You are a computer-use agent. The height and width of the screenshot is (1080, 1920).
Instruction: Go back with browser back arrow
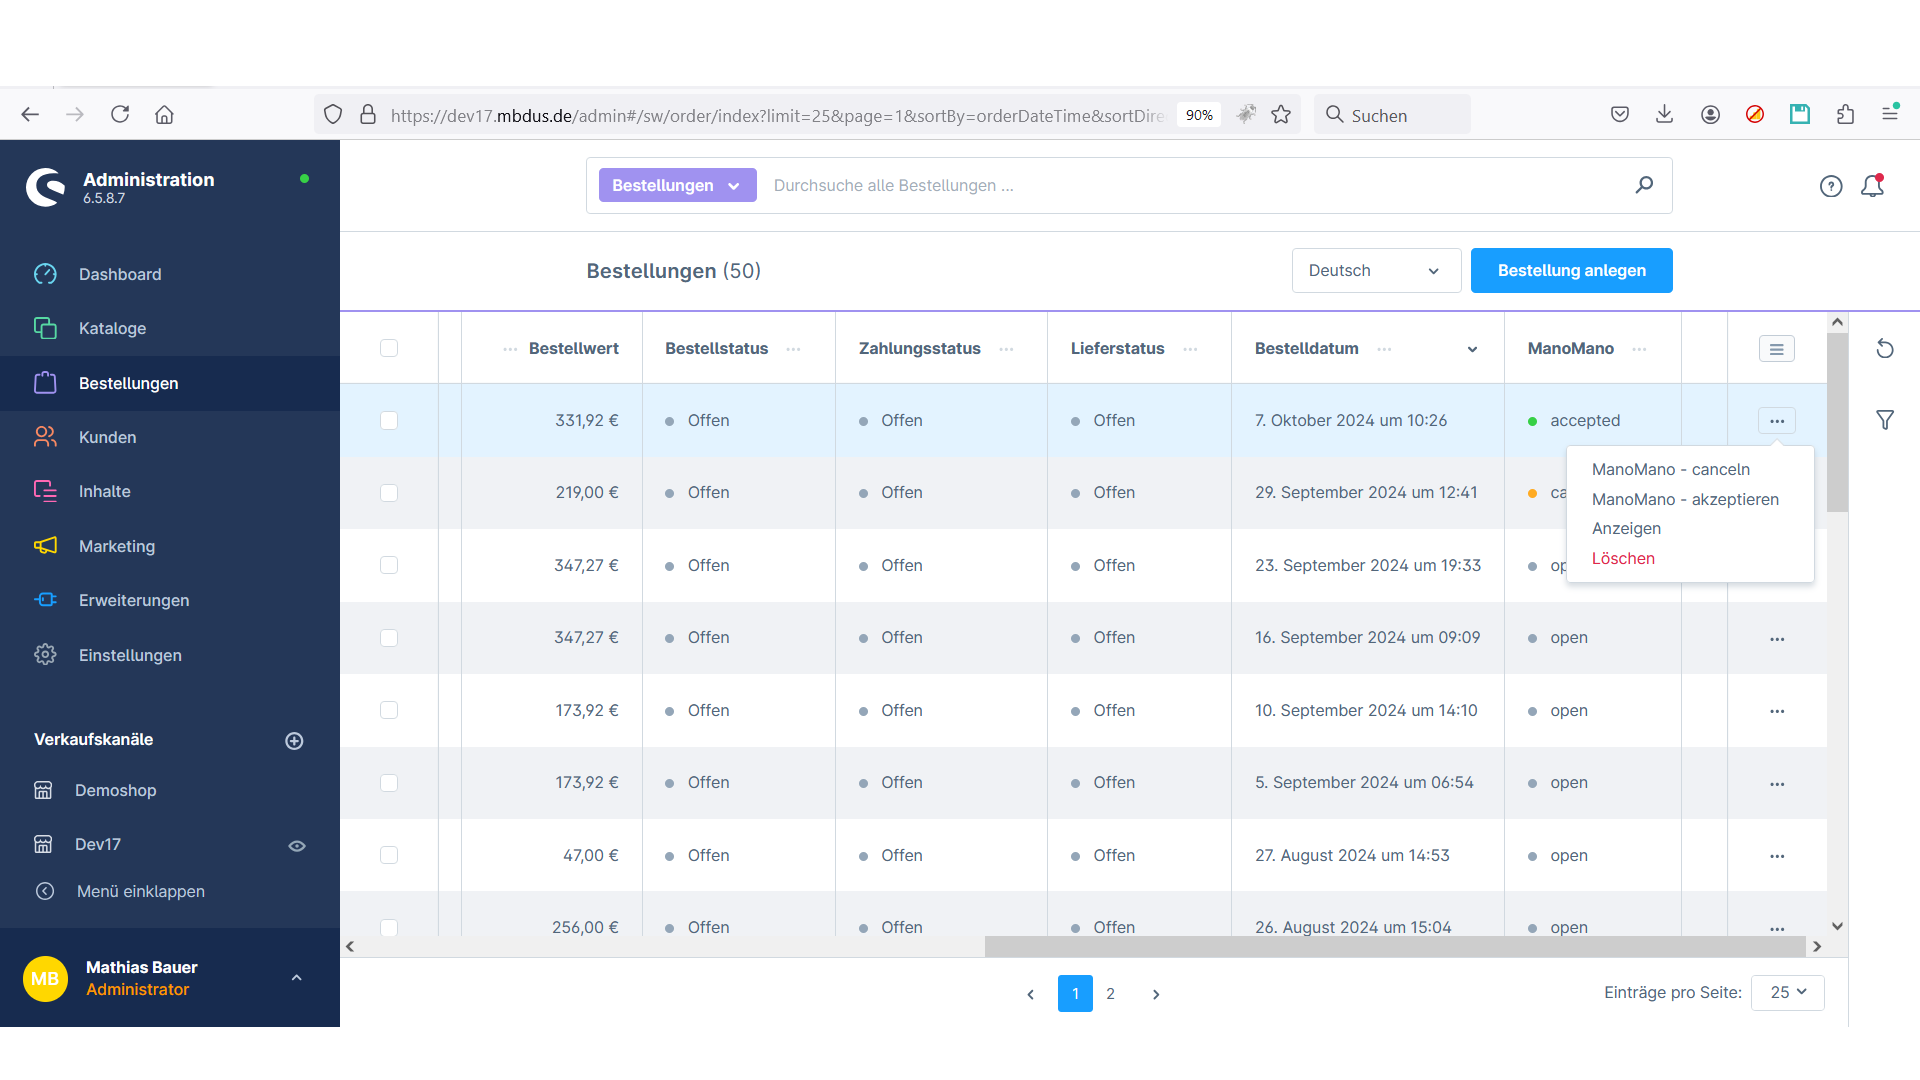pos(30,115)
